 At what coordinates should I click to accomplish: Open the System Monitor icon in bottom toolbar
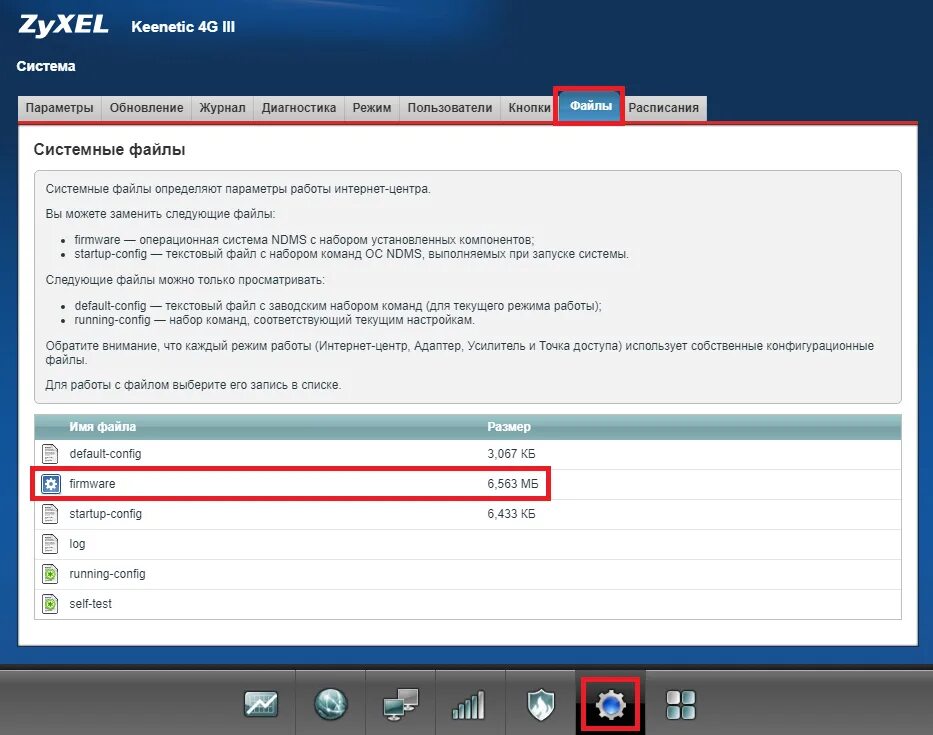click(x=260, y=703)
